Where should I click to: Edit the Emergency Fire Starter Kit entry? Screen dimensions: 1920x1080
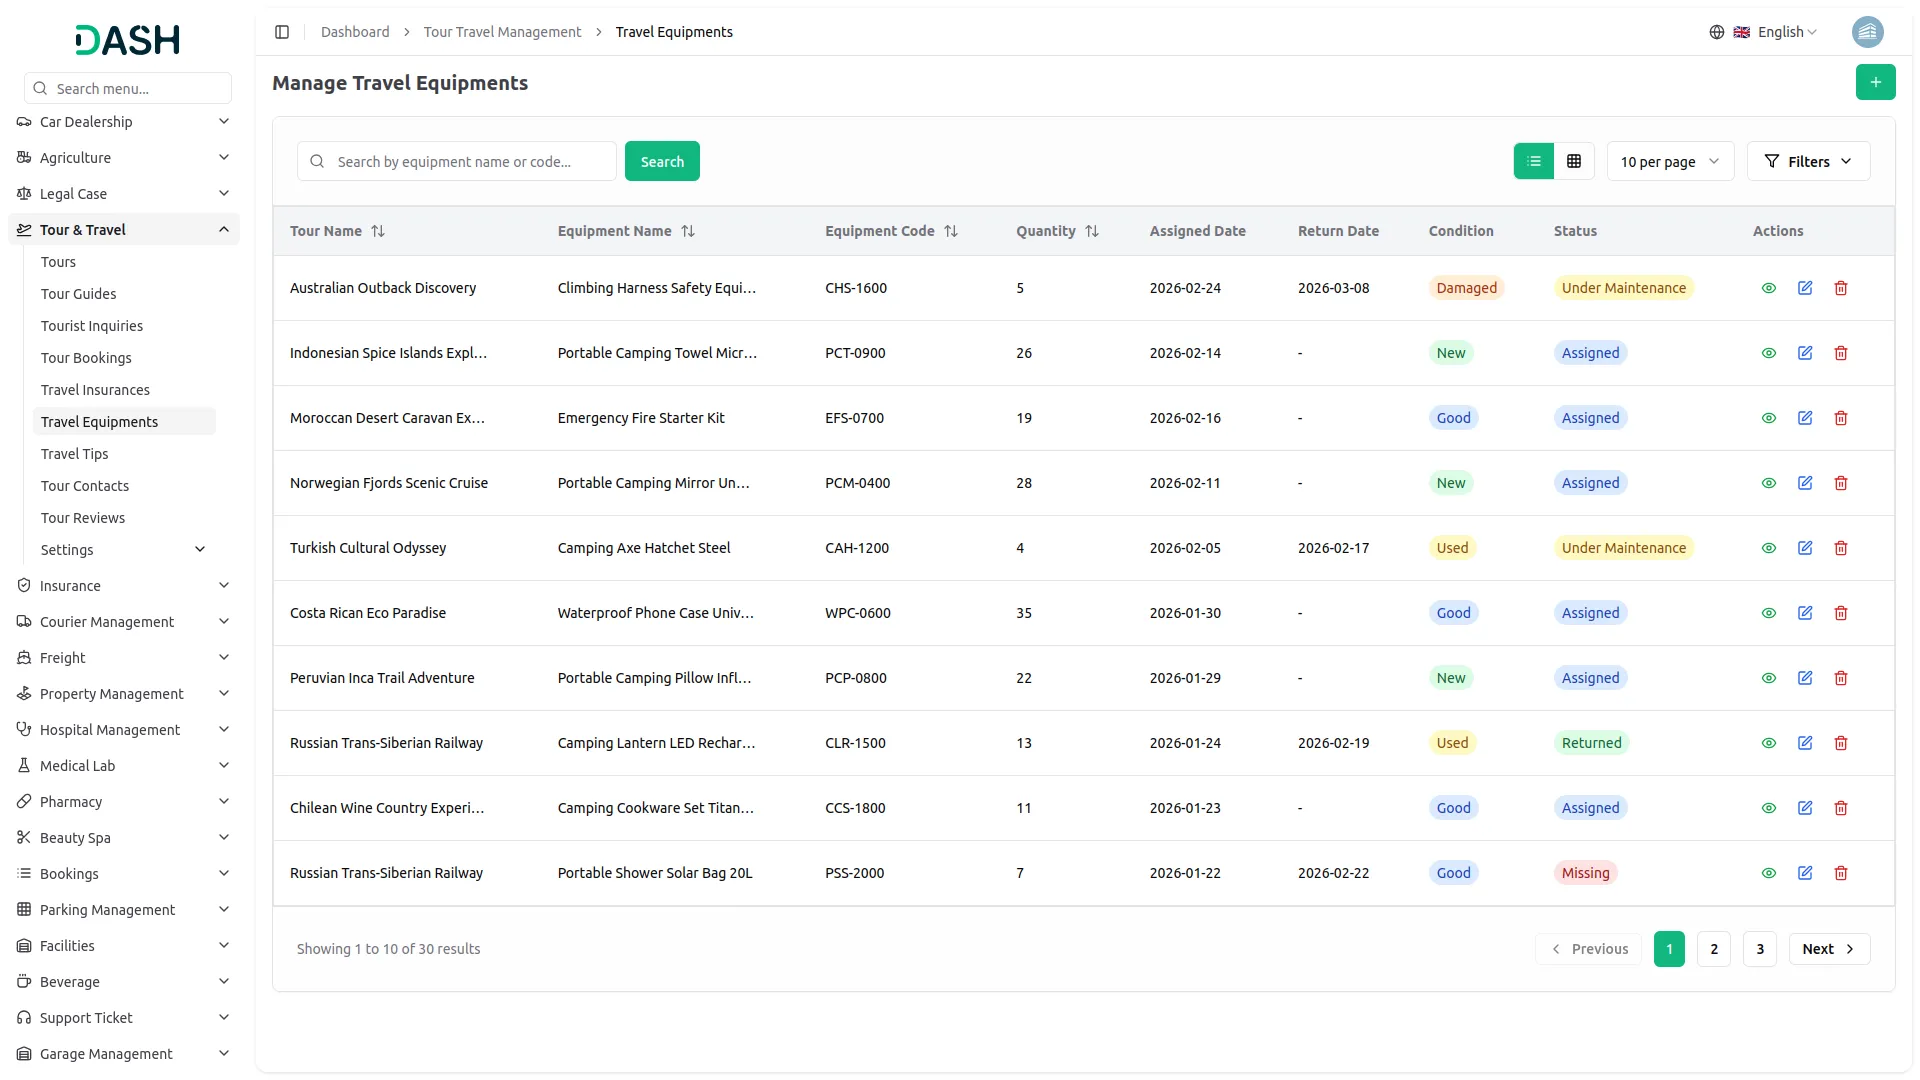pyautogui.click(x=1804, y=418)
